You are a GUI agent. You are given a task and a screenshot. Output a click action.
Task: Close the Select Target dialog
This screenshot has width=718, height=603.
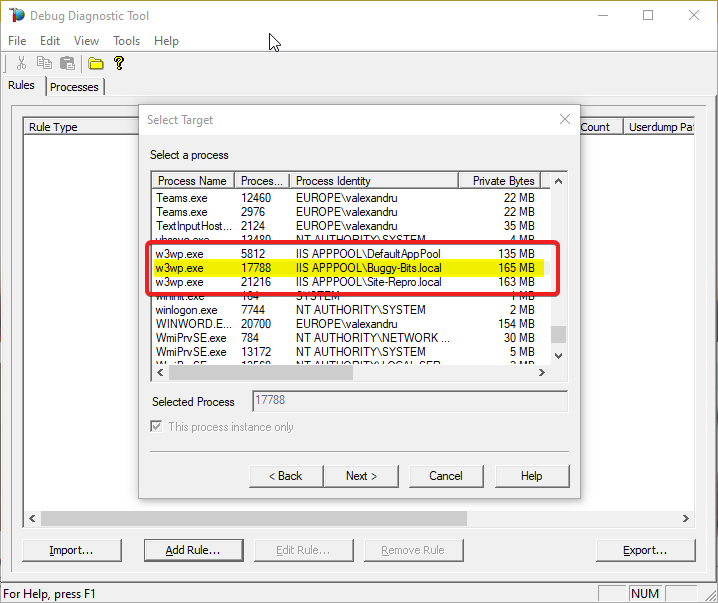[565, 120]
